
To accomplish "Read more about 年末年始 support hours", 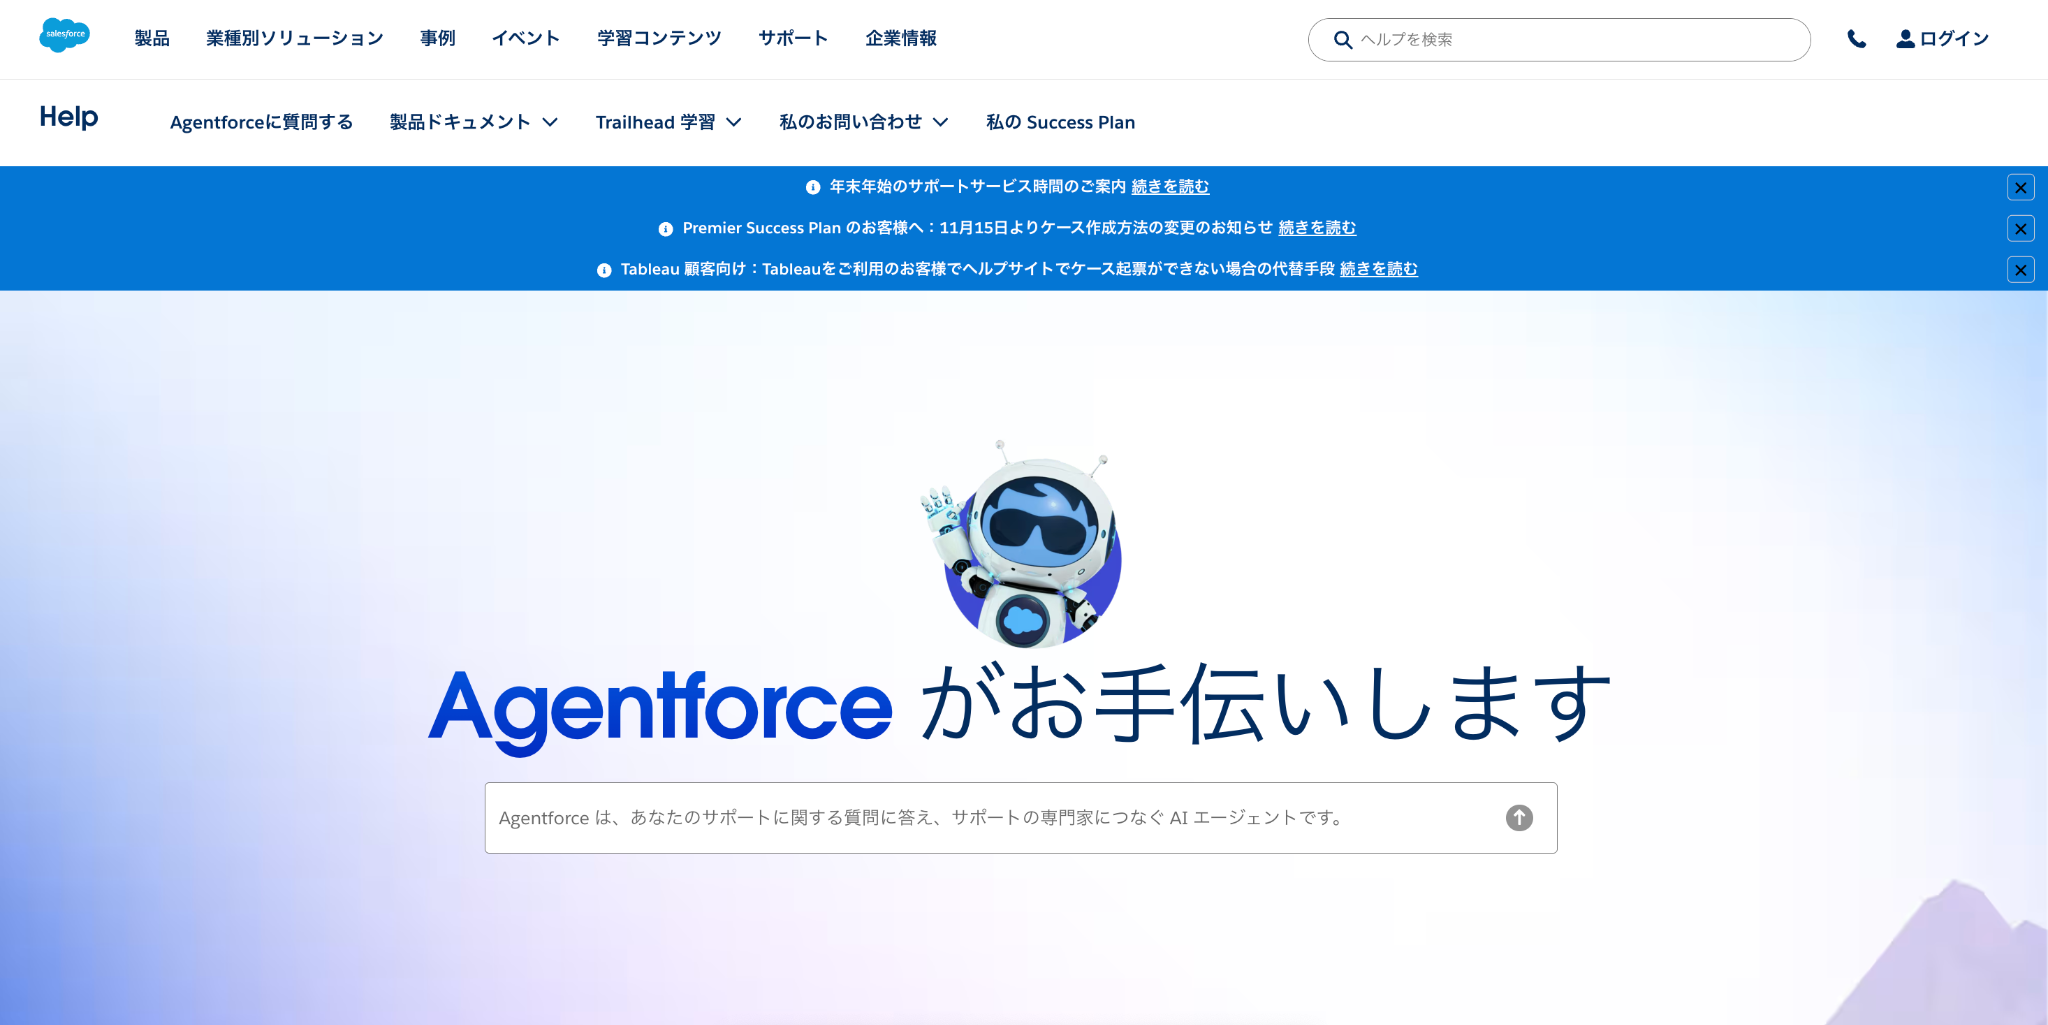I will (x=1170, y=187).
